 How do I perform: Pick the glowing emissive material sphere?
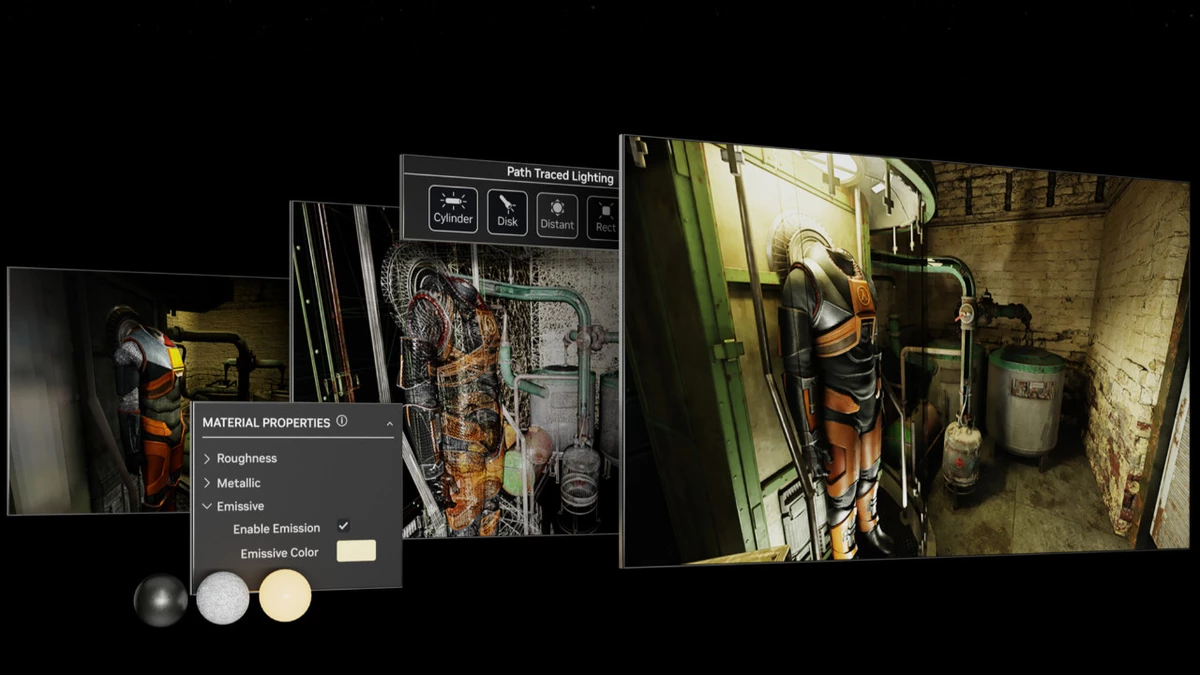pos(285,595)
